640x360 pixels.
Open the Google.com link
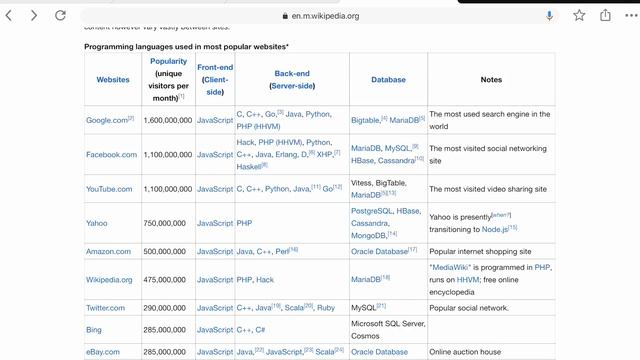(x=107, y=120)
